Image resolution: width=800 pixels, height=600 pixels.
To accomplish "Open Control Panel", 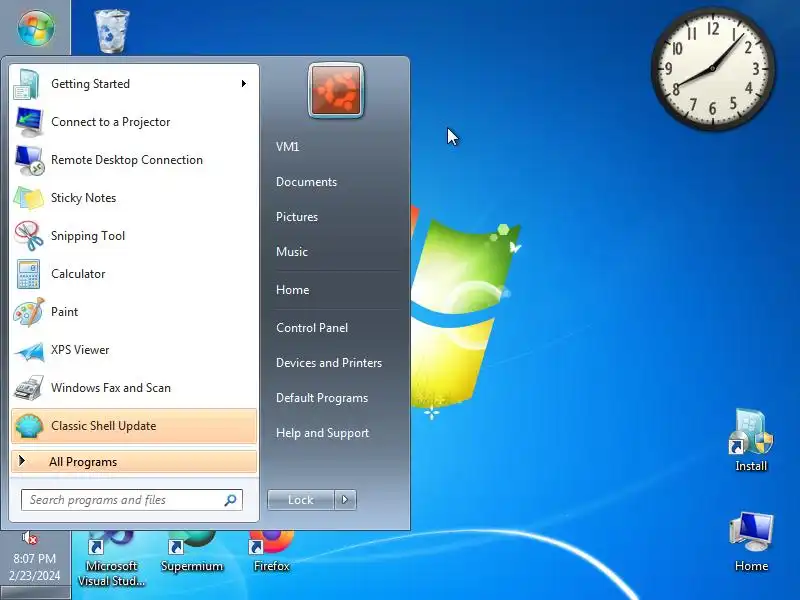I will pyautogui.click(x=312, y=328).
